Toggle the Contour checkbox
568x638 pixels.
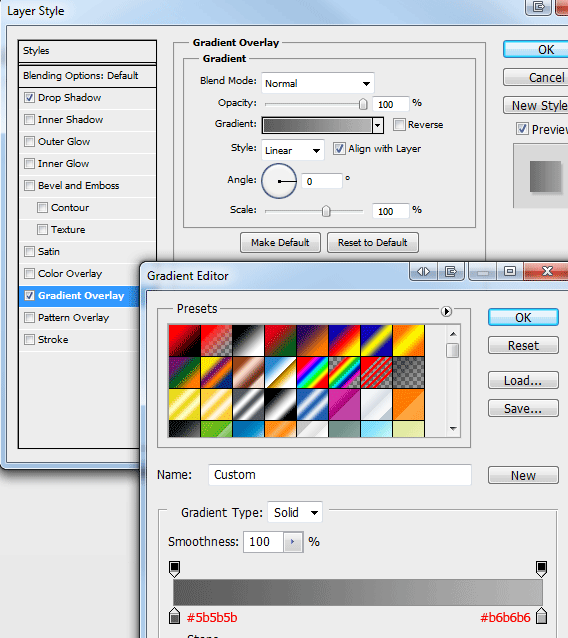(x=42, y=208)
